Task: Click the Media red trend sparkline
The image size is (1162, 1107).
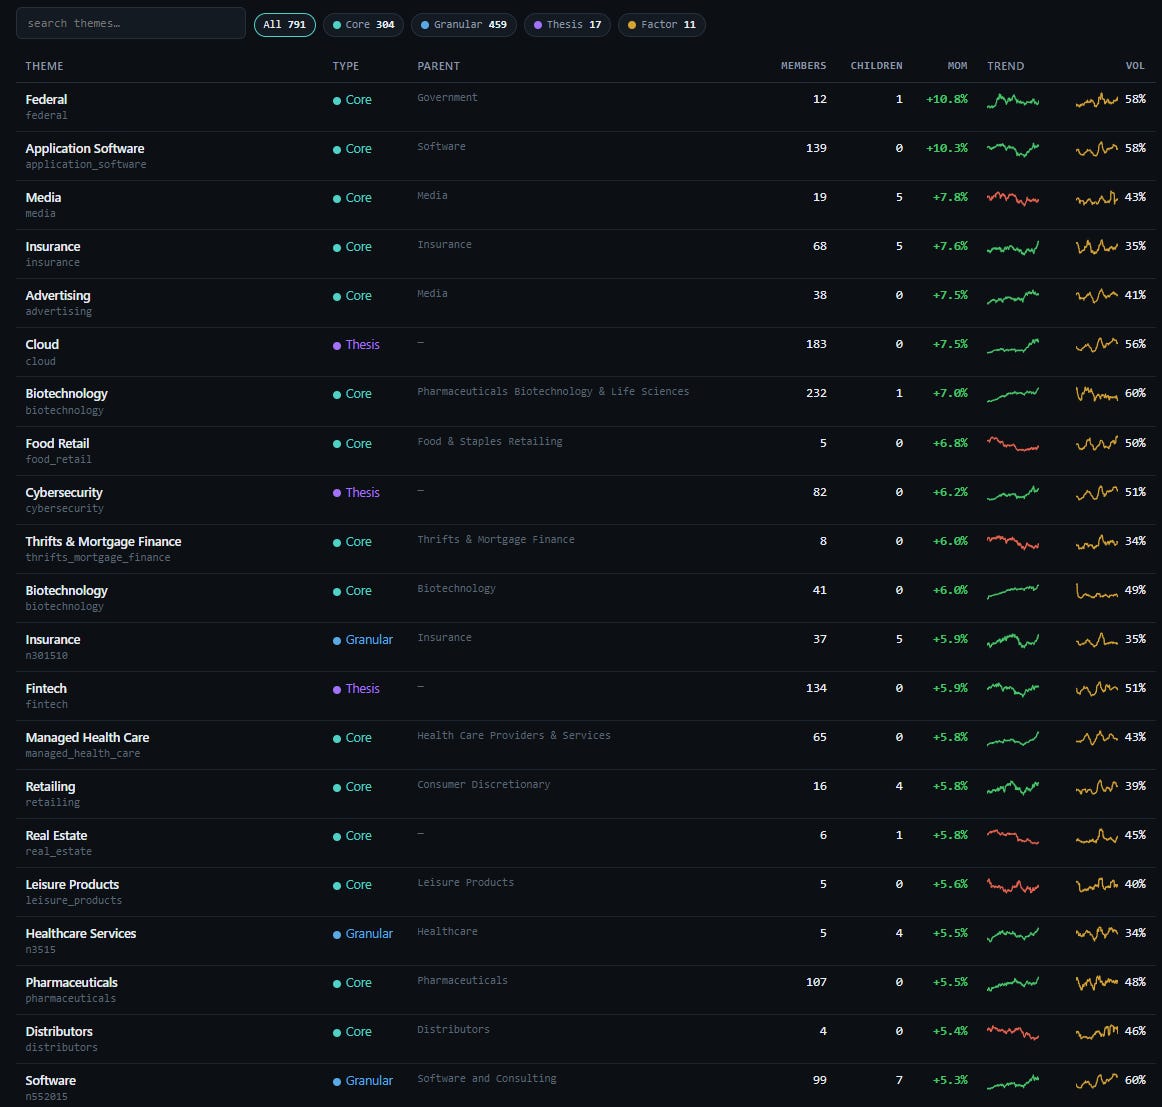Action: pyautogui.click(x=1012, y=197)
